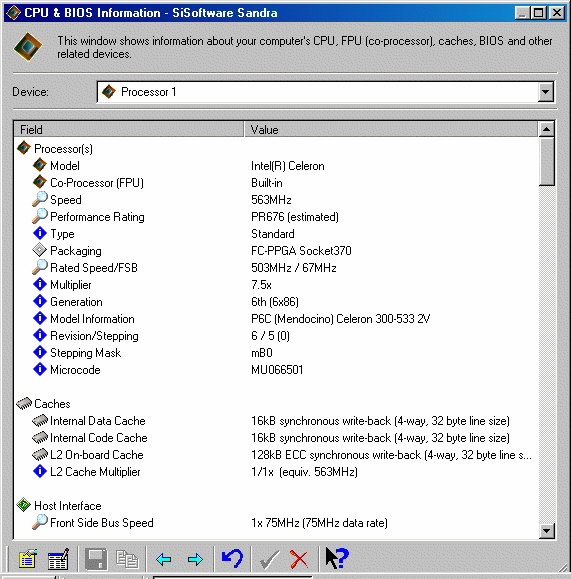Click the Stepping Mask info icon
Screen dimensions: 571x579
tap(40, 352)
